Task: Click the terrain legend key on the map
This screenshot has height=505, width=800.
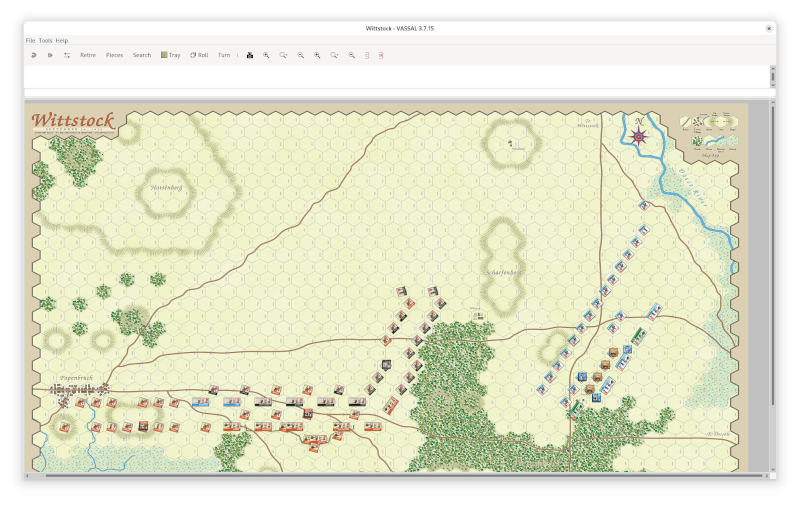Action: [709, 134]
